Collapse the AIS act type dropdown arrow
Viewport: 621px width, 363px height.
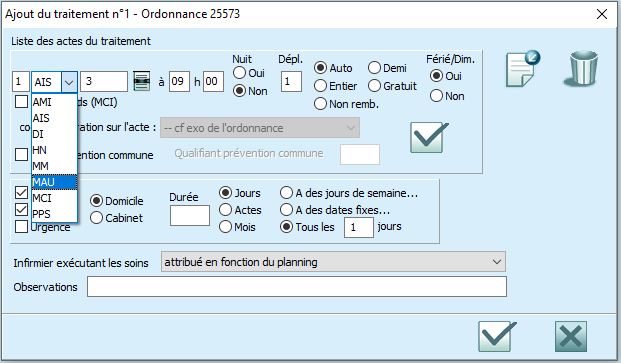(69, 82)
